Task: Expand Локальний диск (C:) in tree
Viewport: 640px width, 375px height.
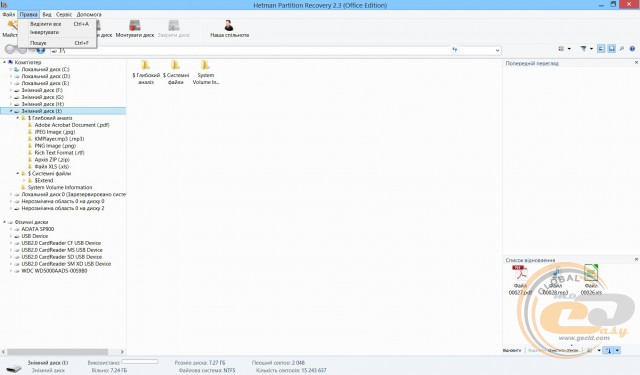Action: [x=11, y=69]
